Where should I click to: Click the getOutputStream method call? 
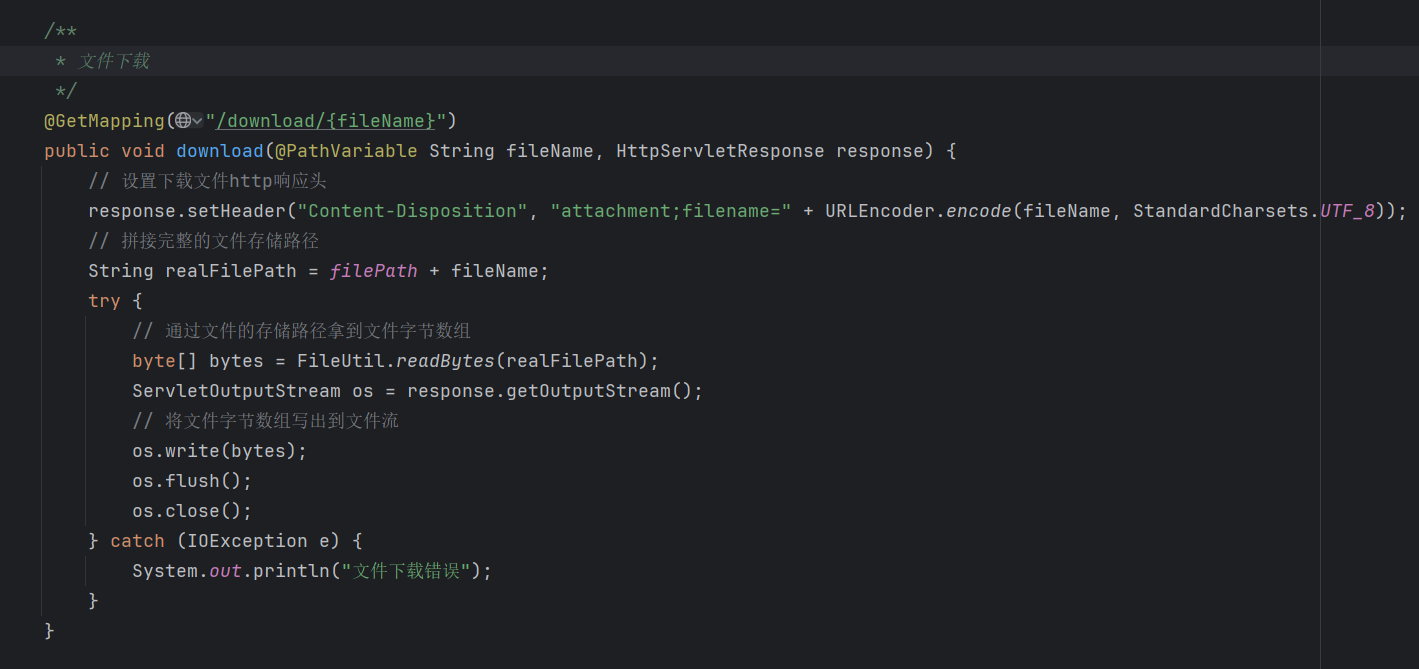click(x=588, y=391)
